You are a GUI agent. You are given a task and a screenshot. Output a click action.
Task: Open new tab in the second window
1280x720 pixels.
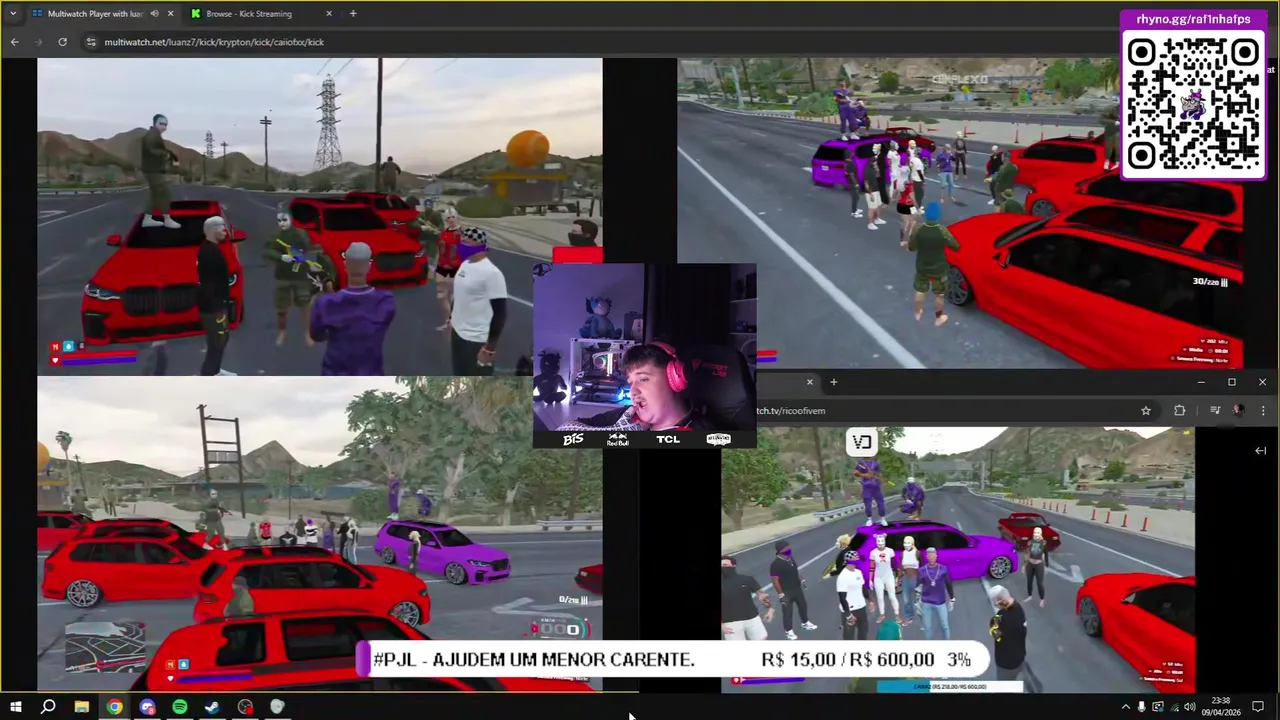tap(833, 382)
